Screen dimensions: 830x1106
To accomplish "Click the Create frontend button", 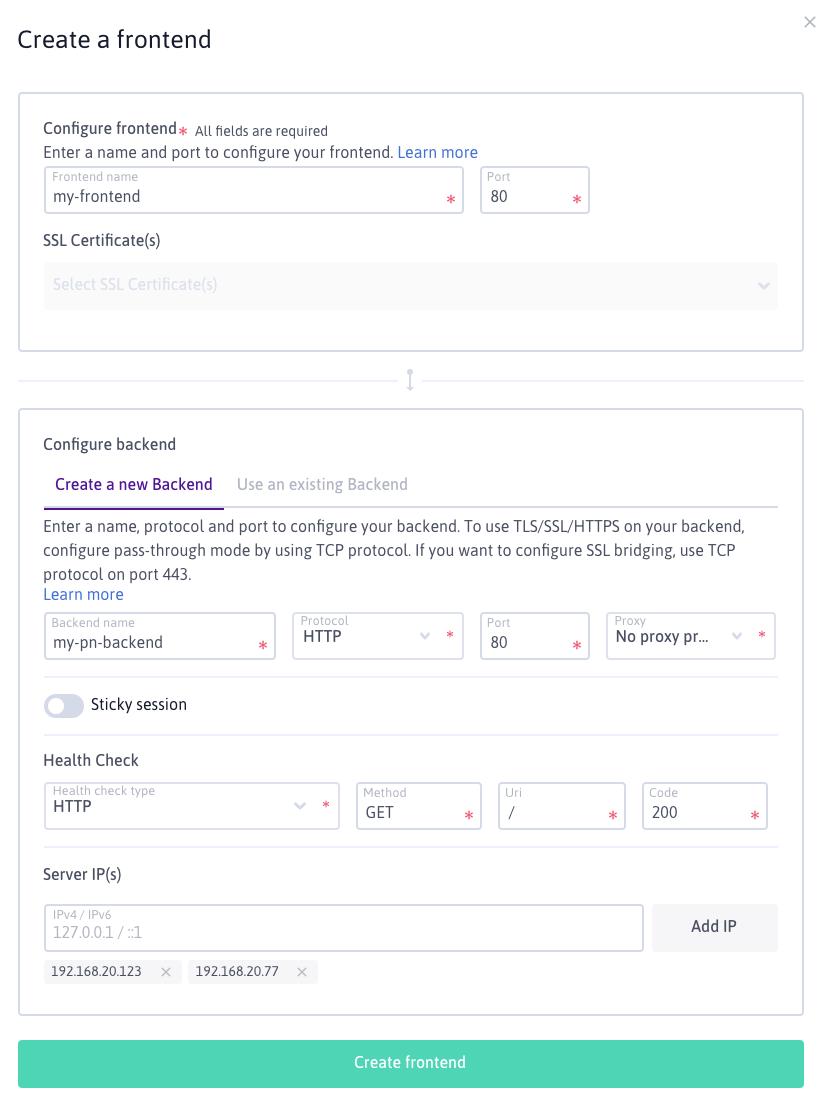I will pyautogui.click(x=410, y=1063).
